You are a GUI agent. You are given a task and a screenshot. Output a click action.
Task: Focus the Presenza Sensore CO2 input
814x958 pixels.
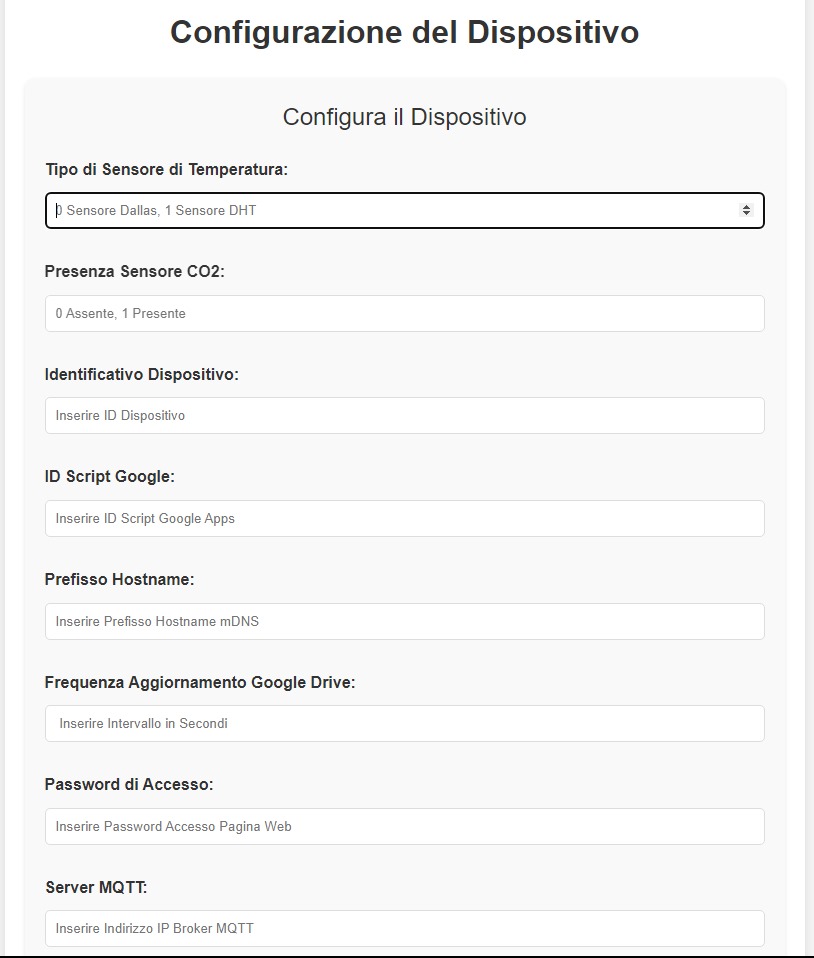(404, 313)
